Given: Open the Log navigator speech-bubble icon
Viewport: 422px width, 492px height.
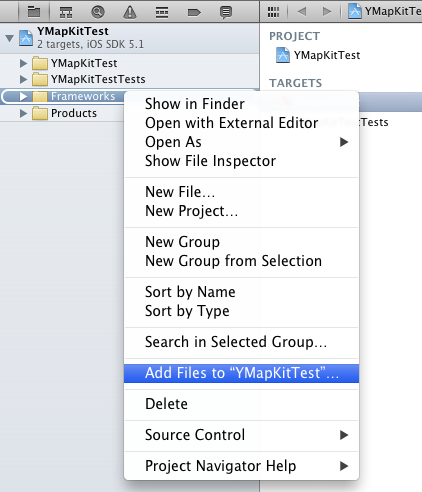Looking at the screenshot, I should [x=226, y=13].
